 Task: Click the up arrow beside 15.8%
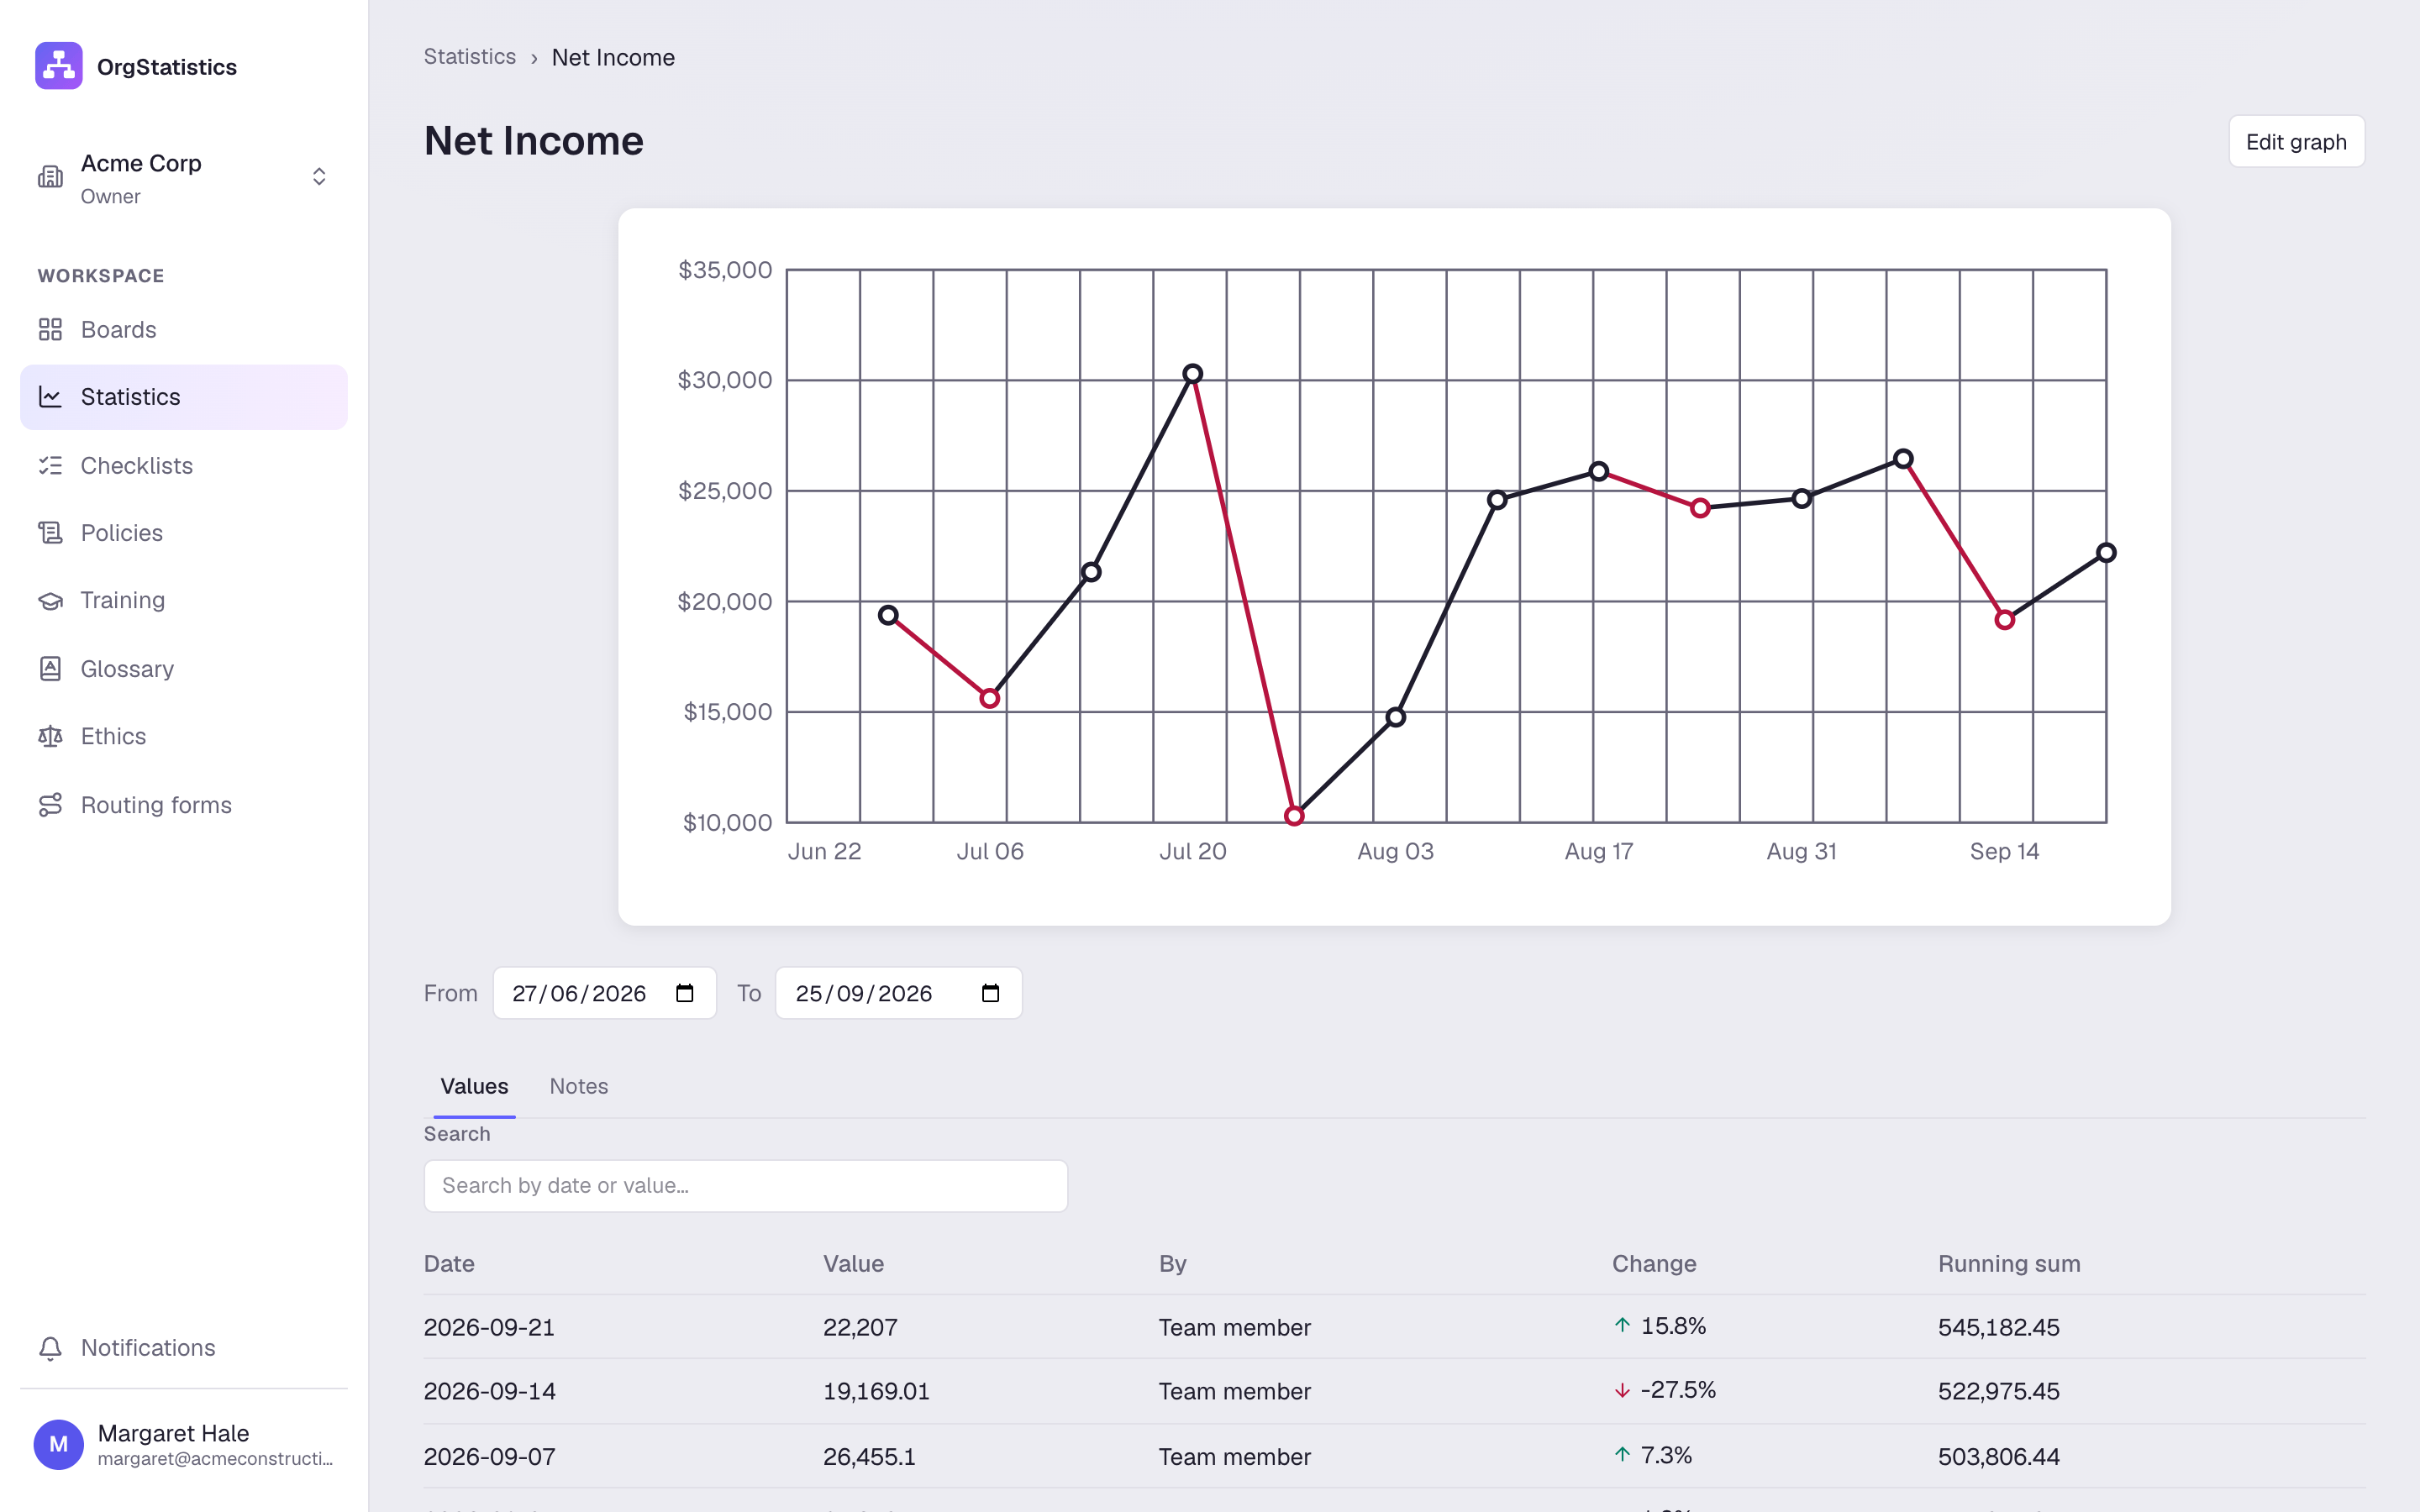click(1622, 1326)
